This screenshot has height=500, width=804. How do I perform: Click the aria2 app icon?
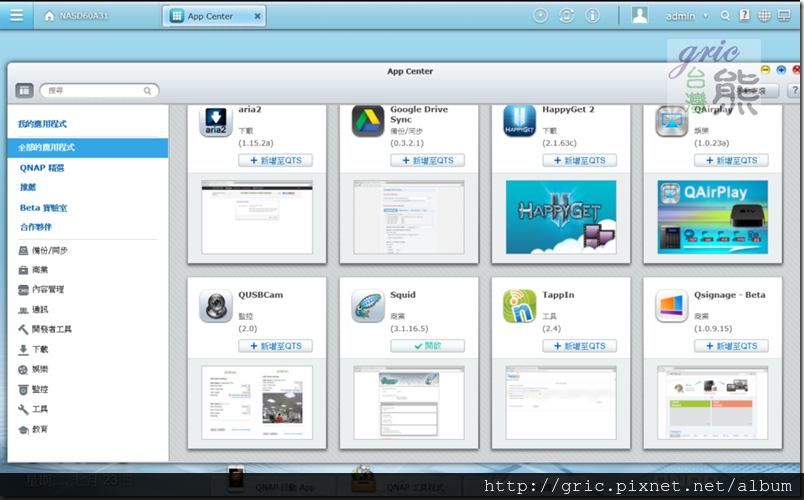coord(216,121)
